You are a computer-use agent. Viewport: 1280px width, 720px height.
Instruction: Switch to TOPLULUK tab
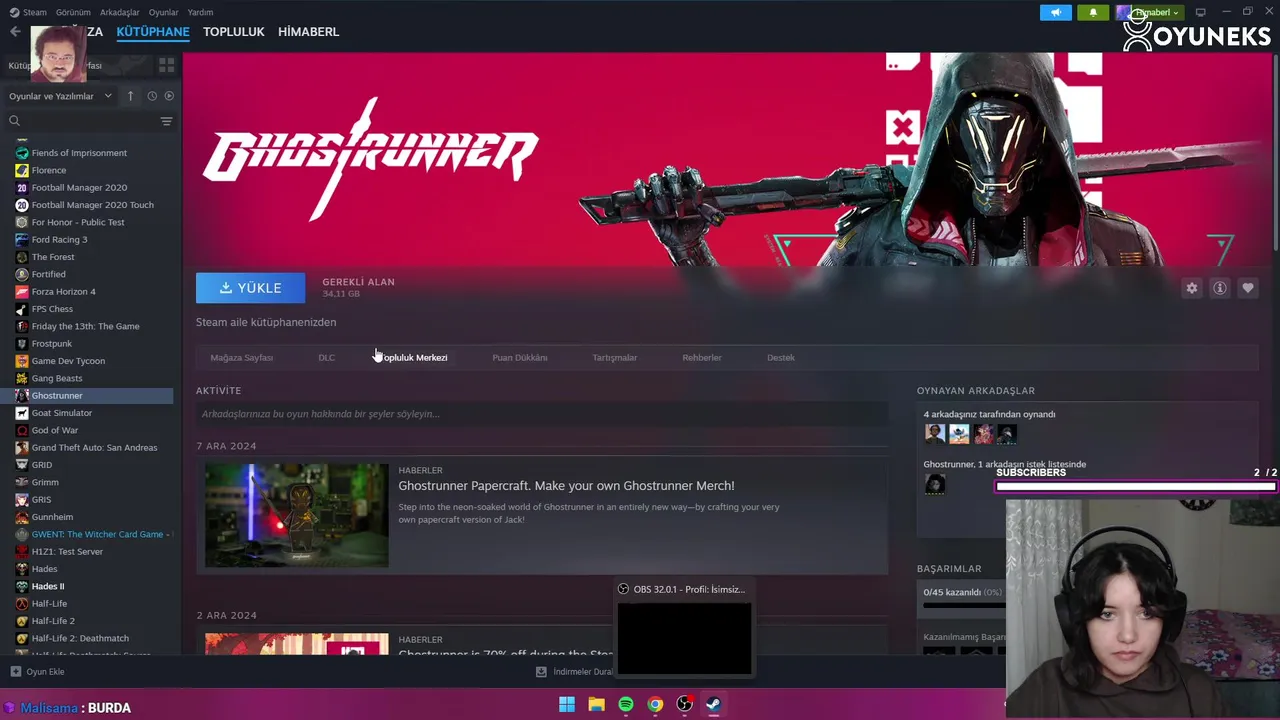234,32
